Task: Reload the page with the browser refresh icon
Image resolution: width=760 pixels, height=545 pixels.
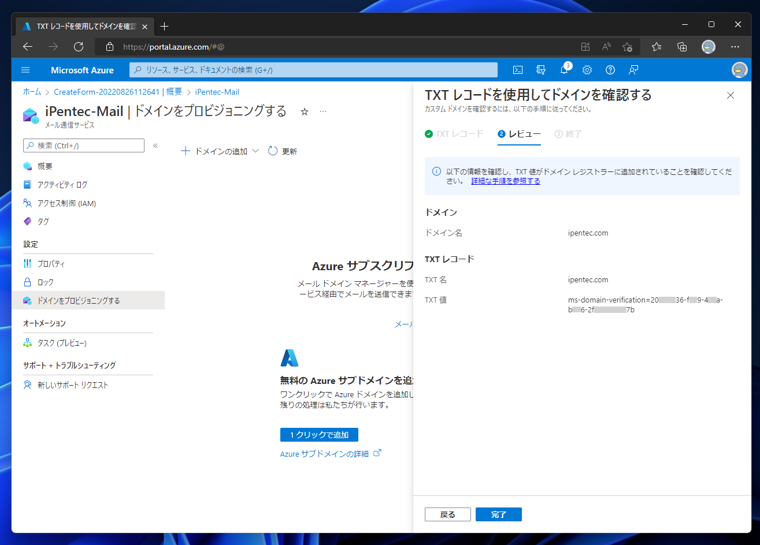Action: 79,47
